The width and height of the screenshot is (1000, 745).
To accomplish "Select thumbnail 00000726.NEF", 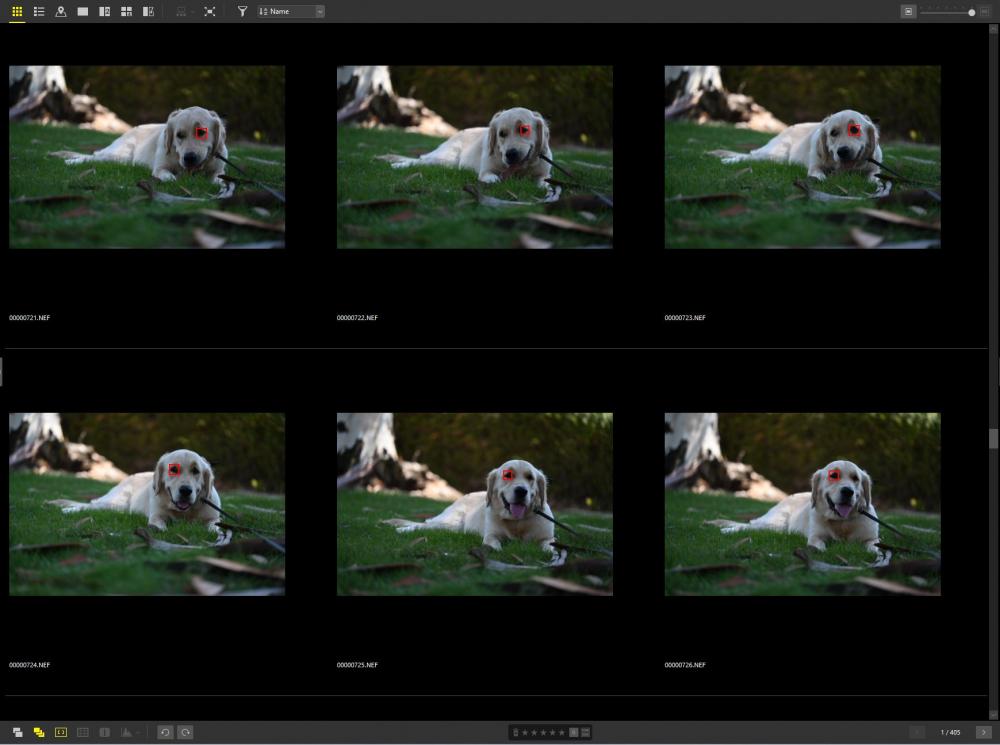I will [802, 504].
